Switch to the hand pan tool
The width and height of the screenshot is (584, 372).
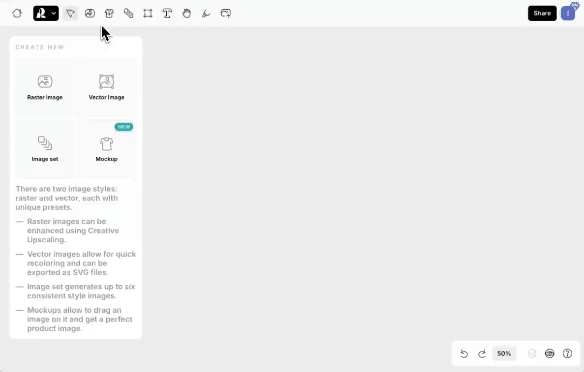(187, 13)
